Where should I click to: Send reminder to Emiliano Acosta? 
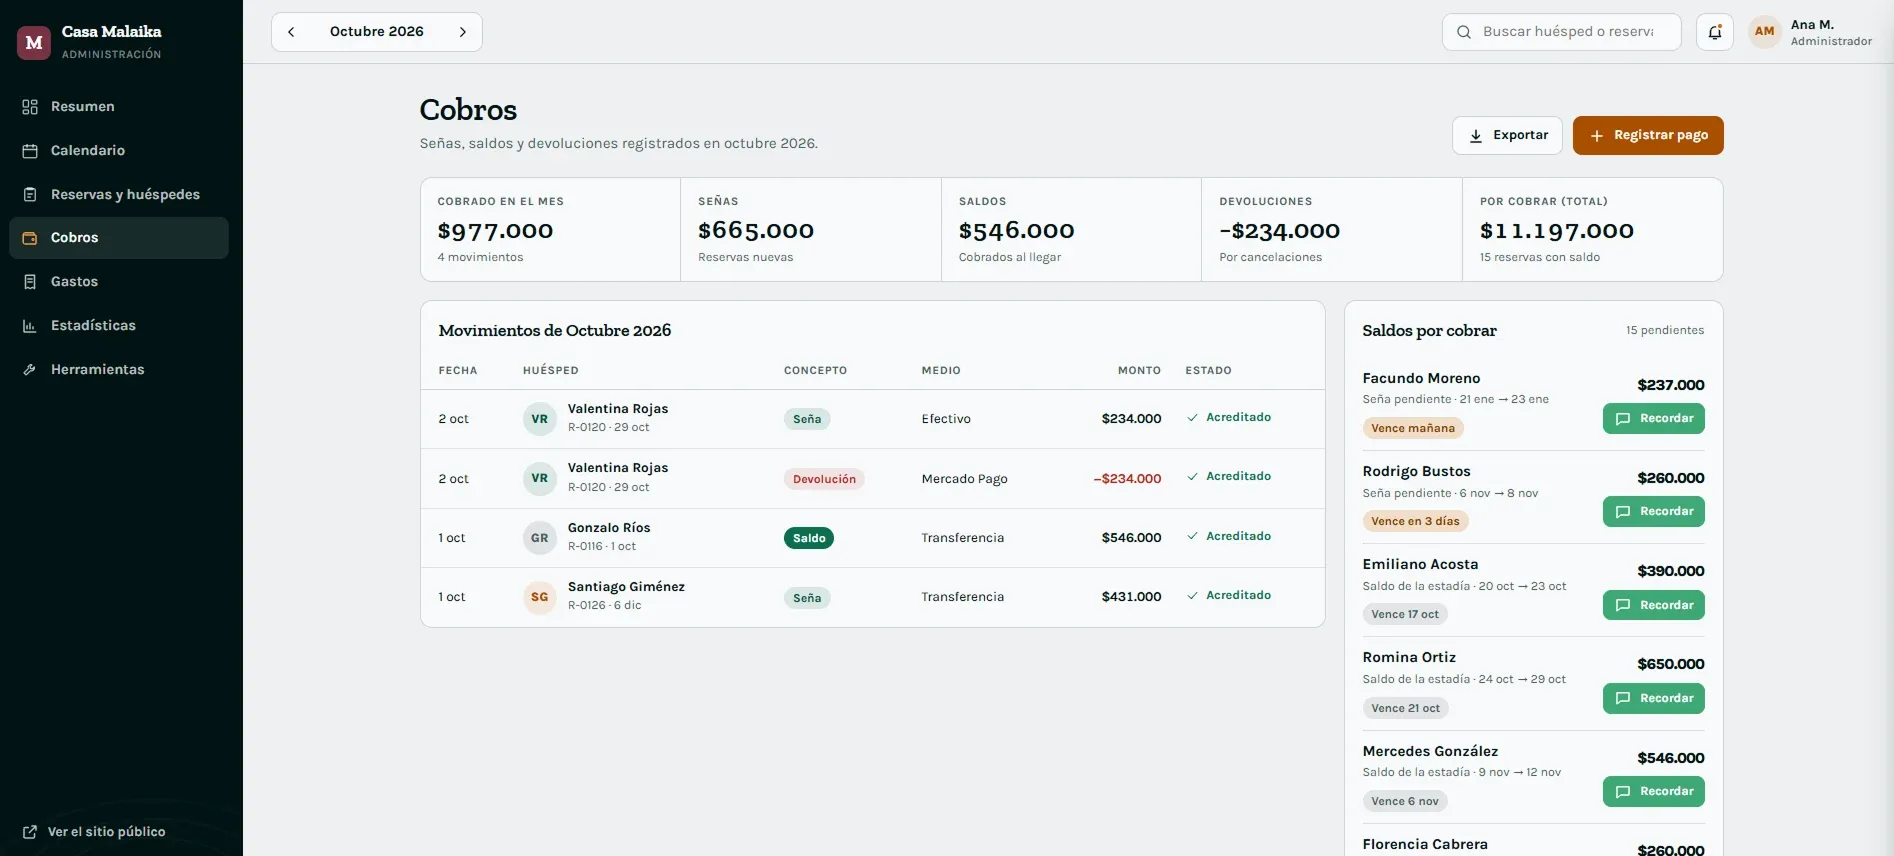click(x=1654, y=606)
